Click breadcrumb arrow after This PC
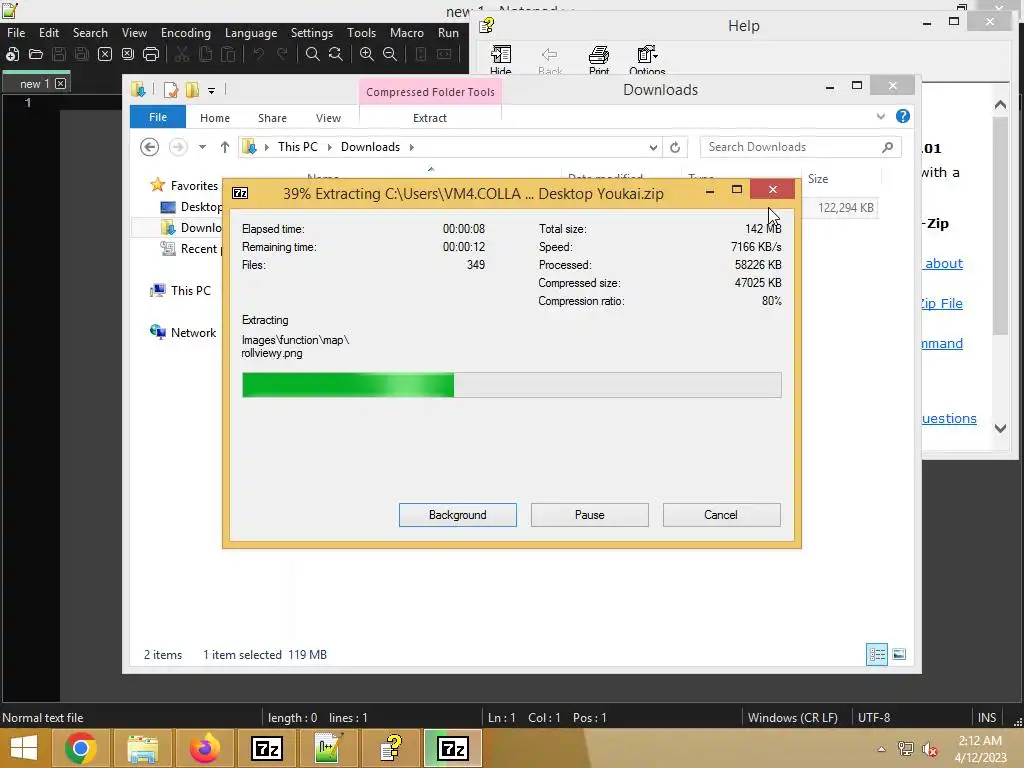 point(329,147)
